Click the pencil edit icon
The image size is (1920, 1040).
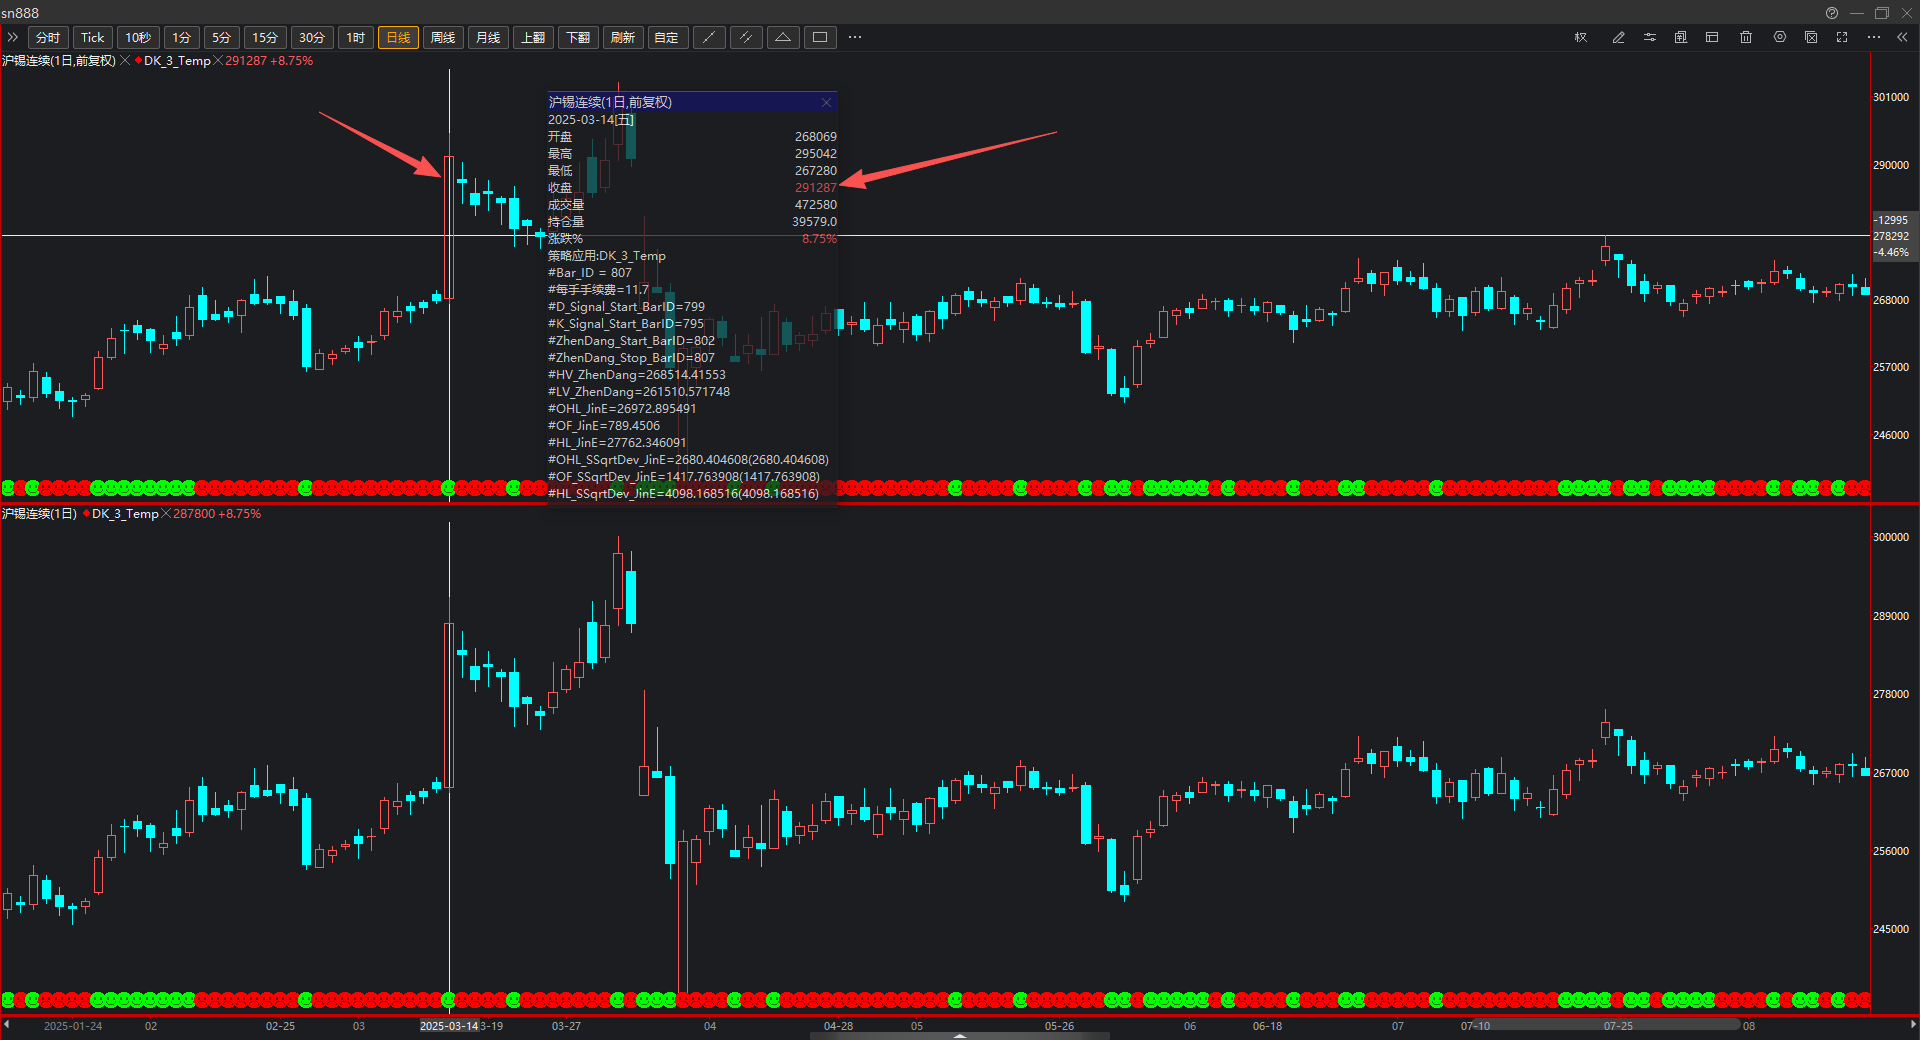tap(1618, 38)
